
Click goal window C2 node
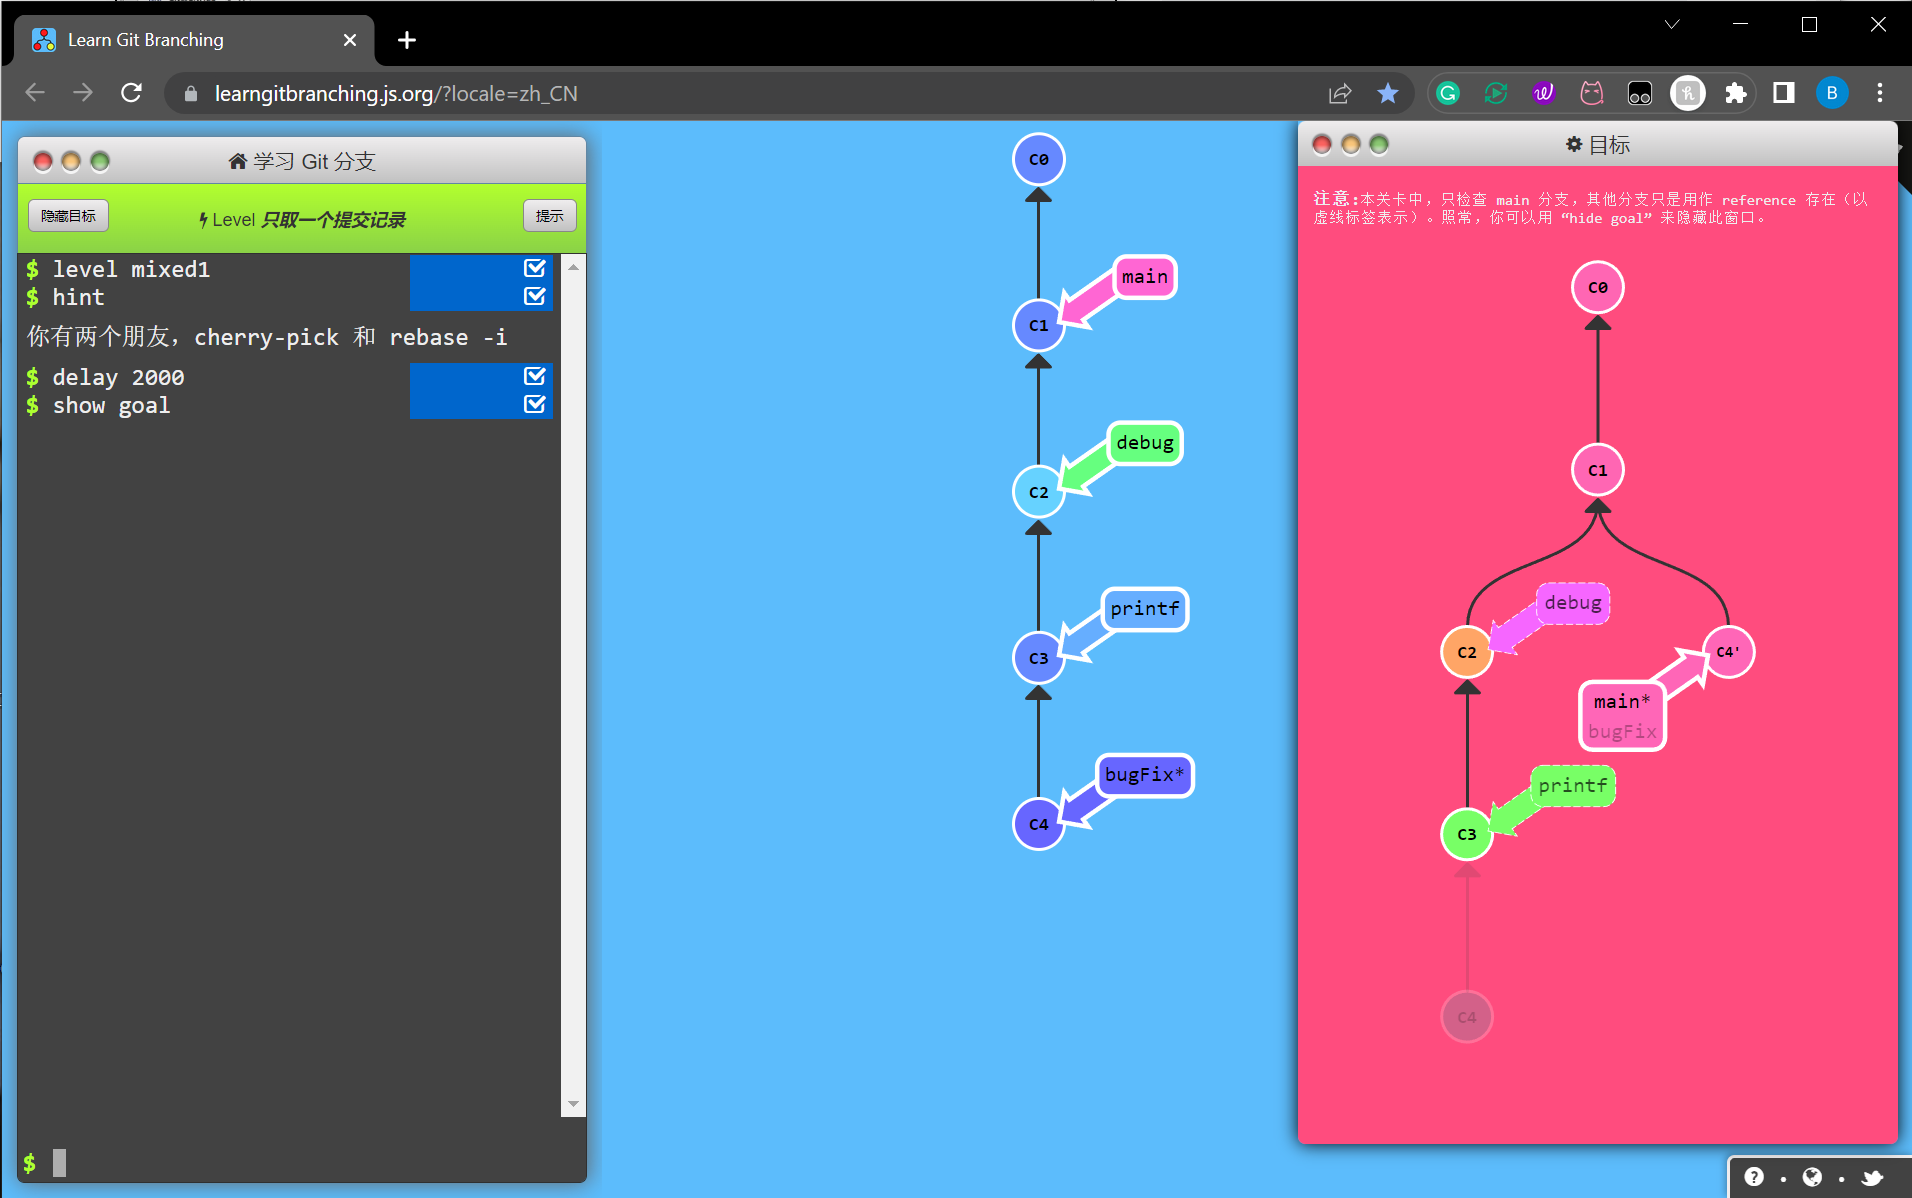coord(1467,652)
